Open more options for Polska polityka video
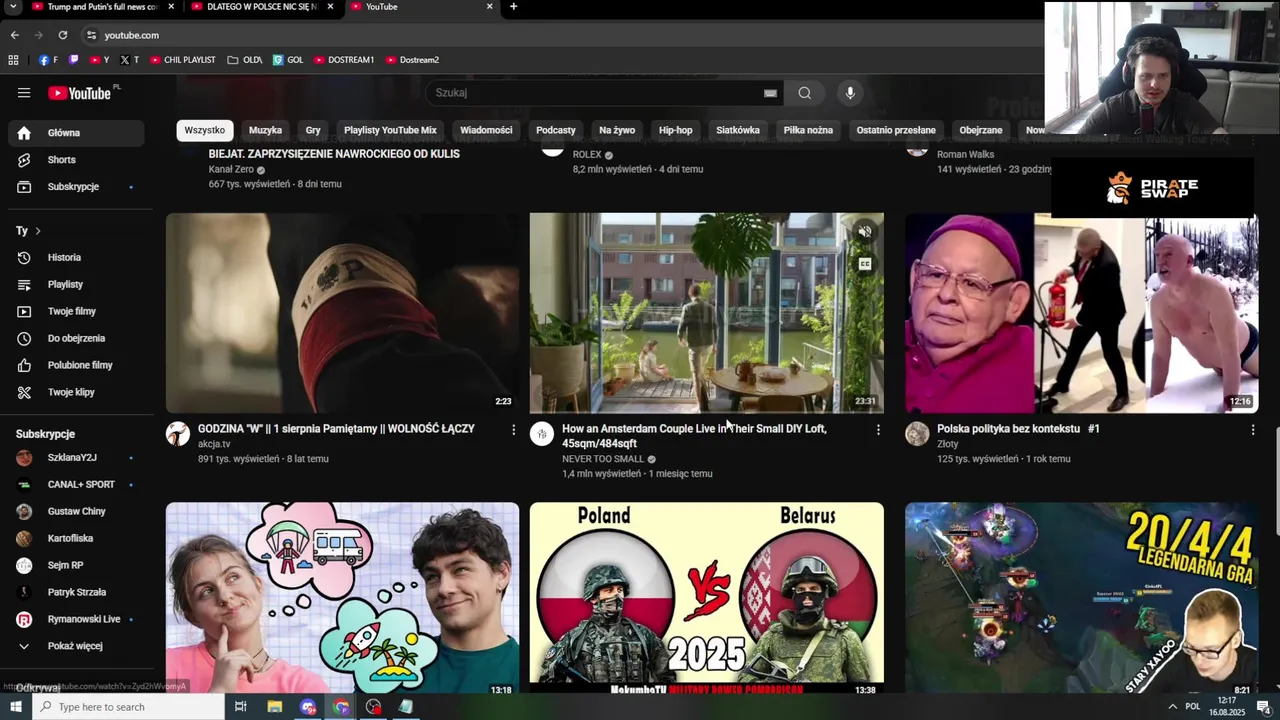This screenshot has height=720, width=1280. pyautogui.click(x=1252, y=430)
